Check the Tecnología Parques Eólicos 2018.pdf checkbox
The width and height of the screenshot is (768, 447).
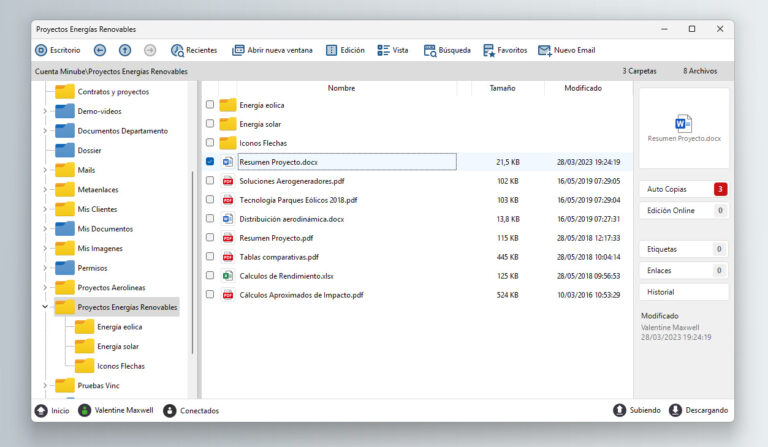(x=210, y=199)
